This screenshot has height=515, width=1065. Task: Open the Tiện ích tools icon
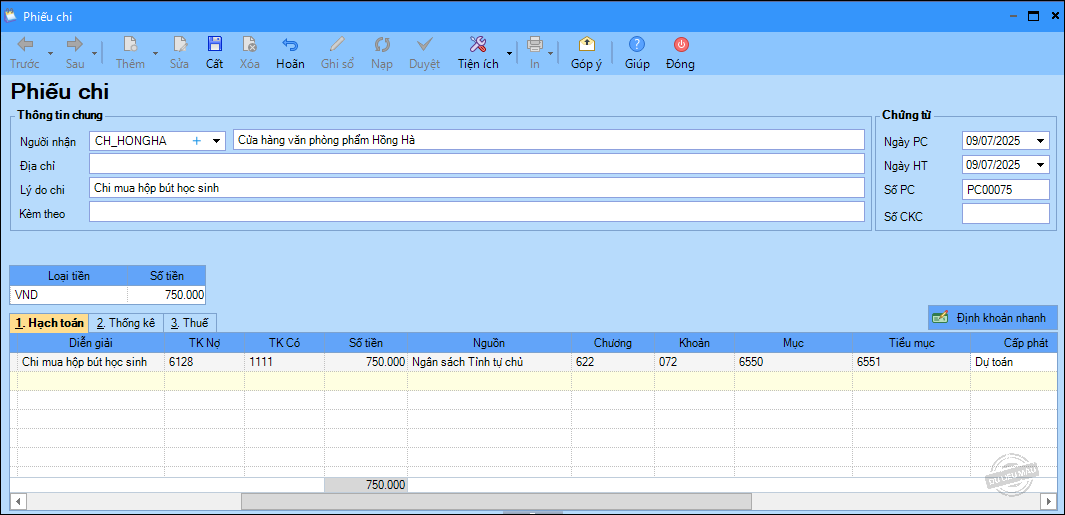pyautogui.click(x=478, y=45)
